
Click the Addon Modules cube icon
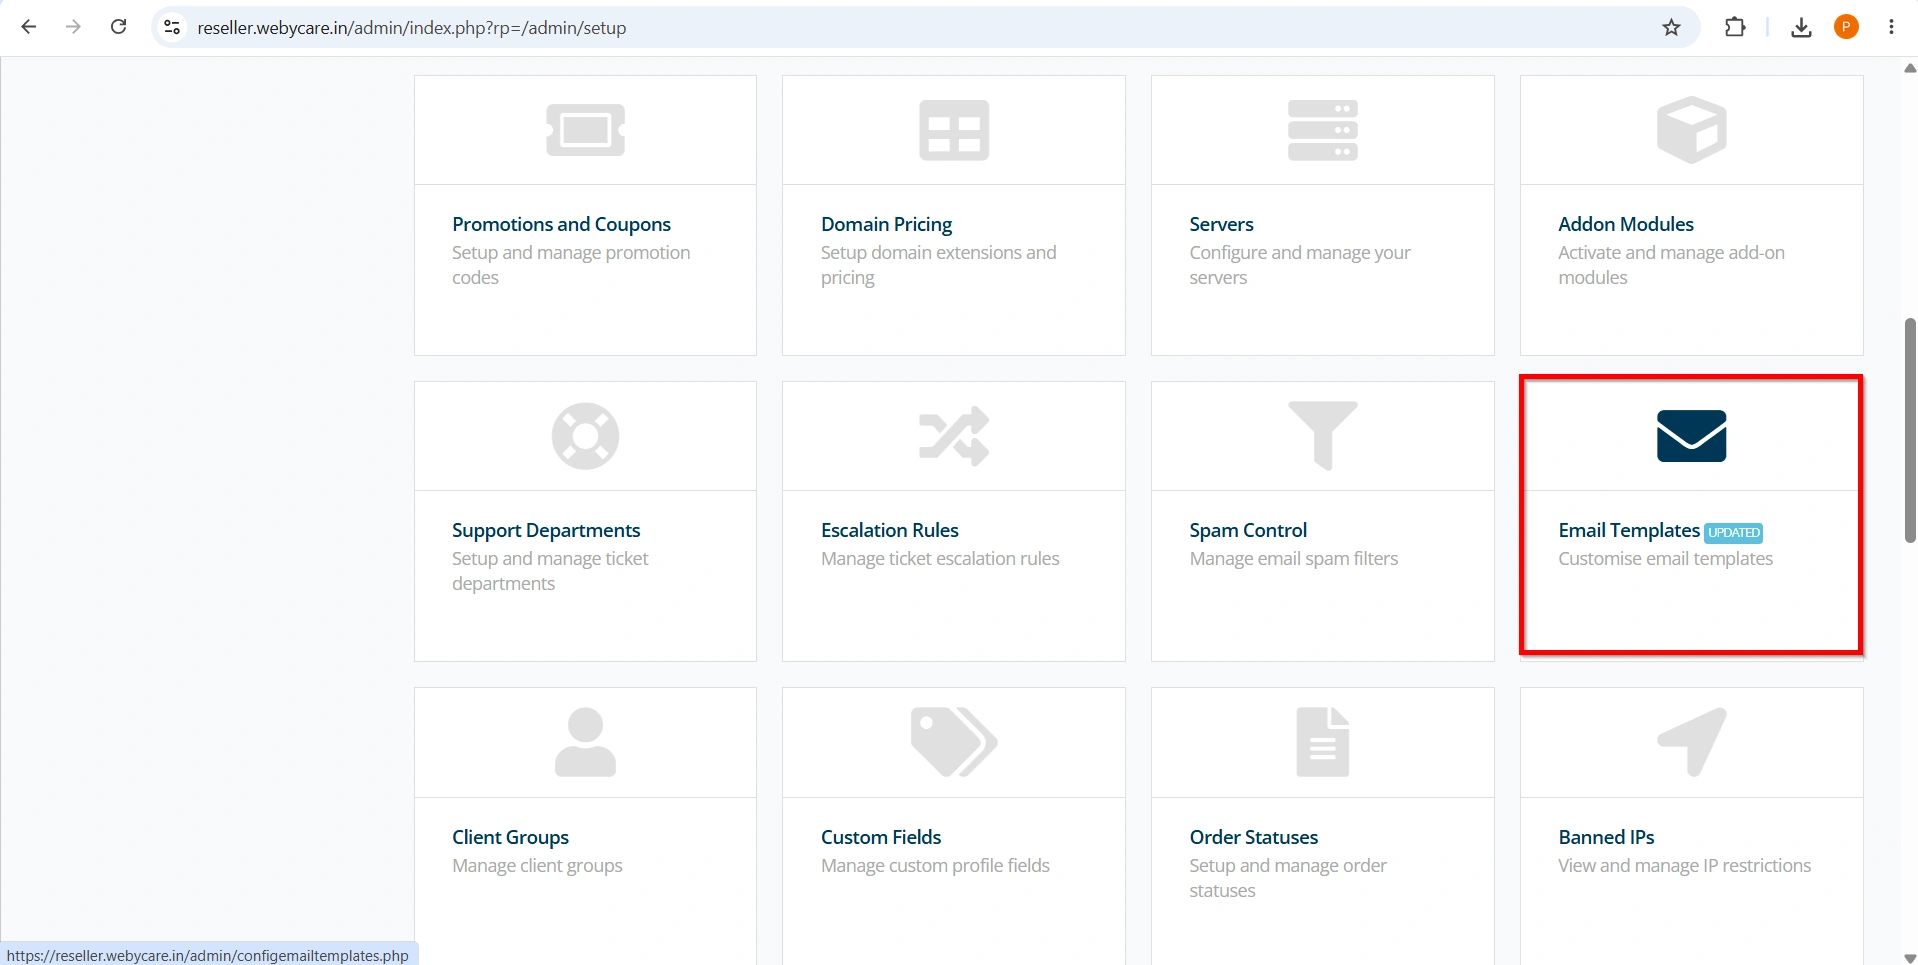tap(1691, 130)
